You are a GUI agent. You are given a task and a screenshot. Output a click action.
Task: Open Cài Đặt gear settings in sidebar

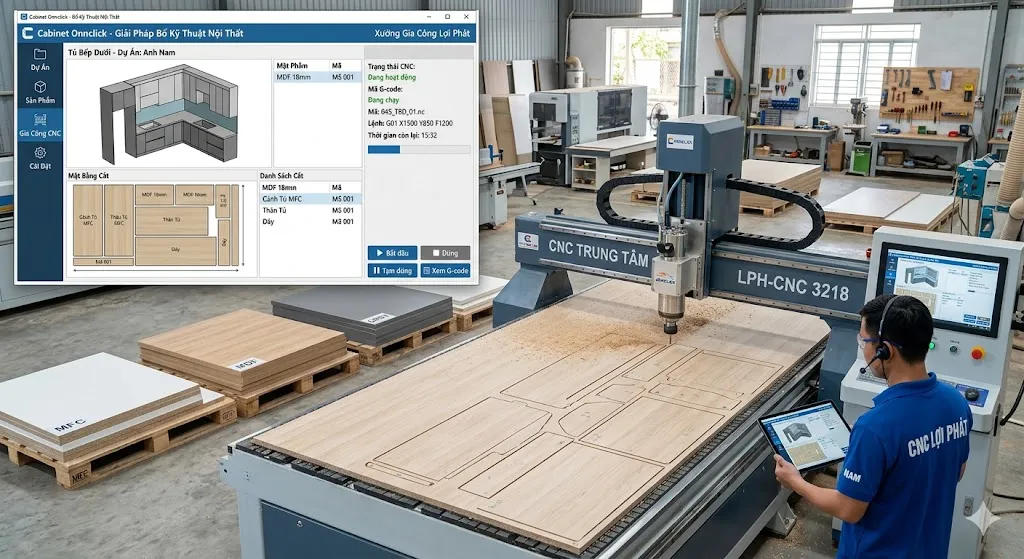[40, 158]
